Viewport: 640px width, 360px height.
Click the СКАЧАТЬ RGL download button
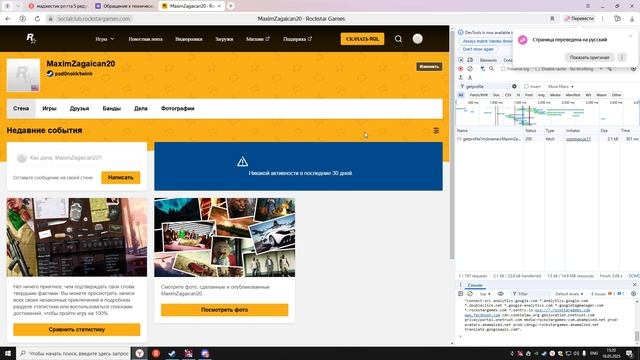(x=362, y=39)
